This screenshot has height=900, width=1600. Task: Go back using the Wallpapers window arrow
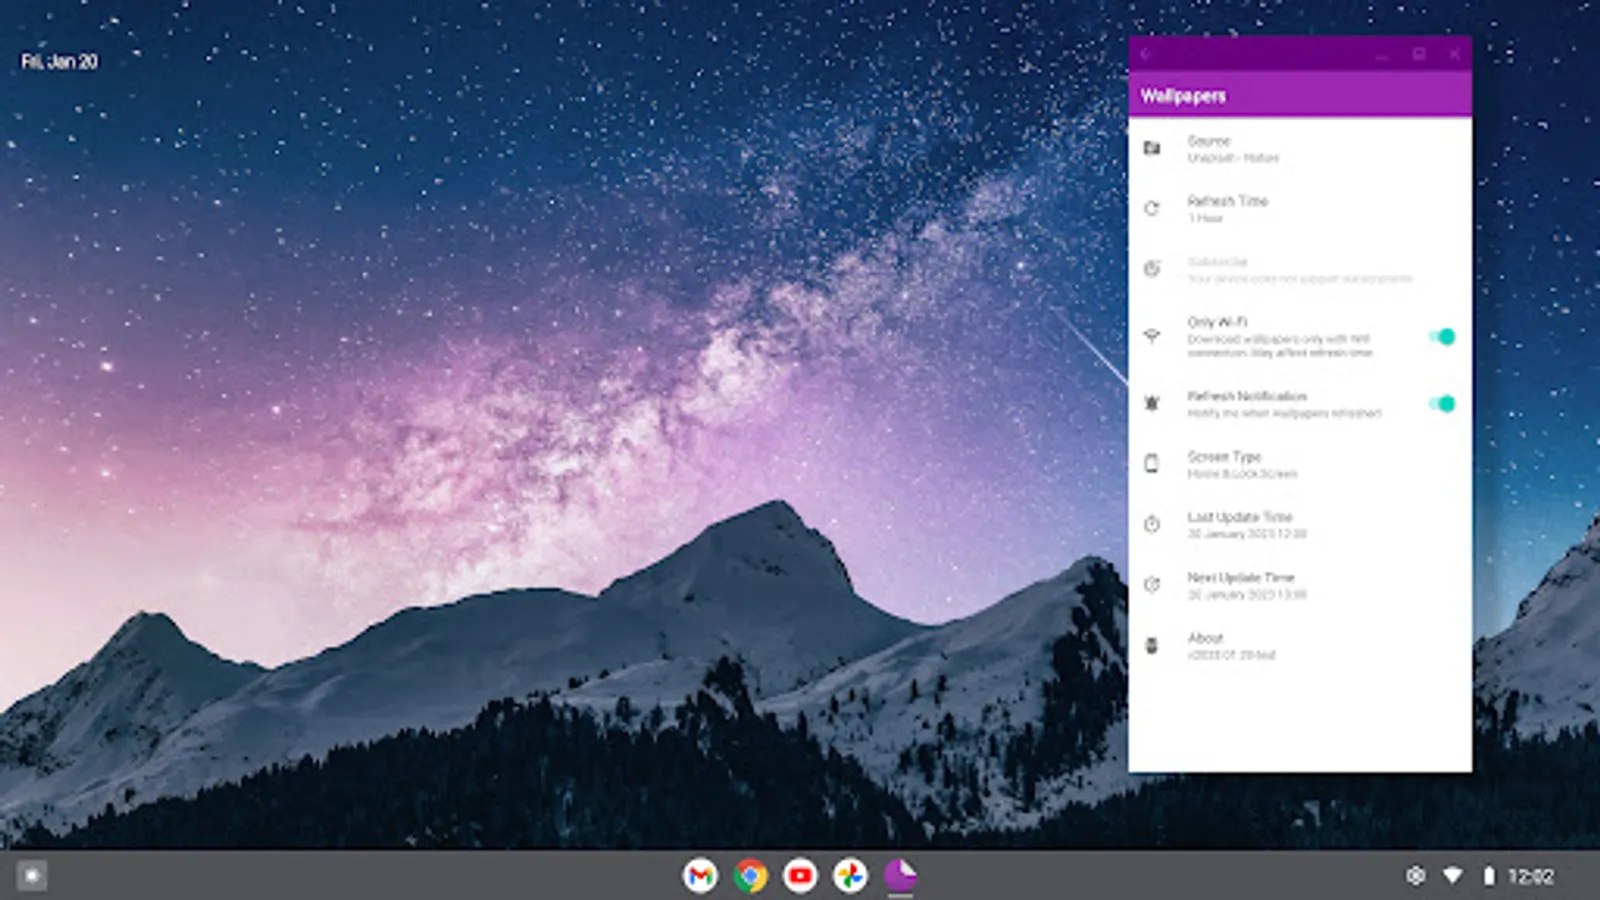click(x=1147, y=54)
